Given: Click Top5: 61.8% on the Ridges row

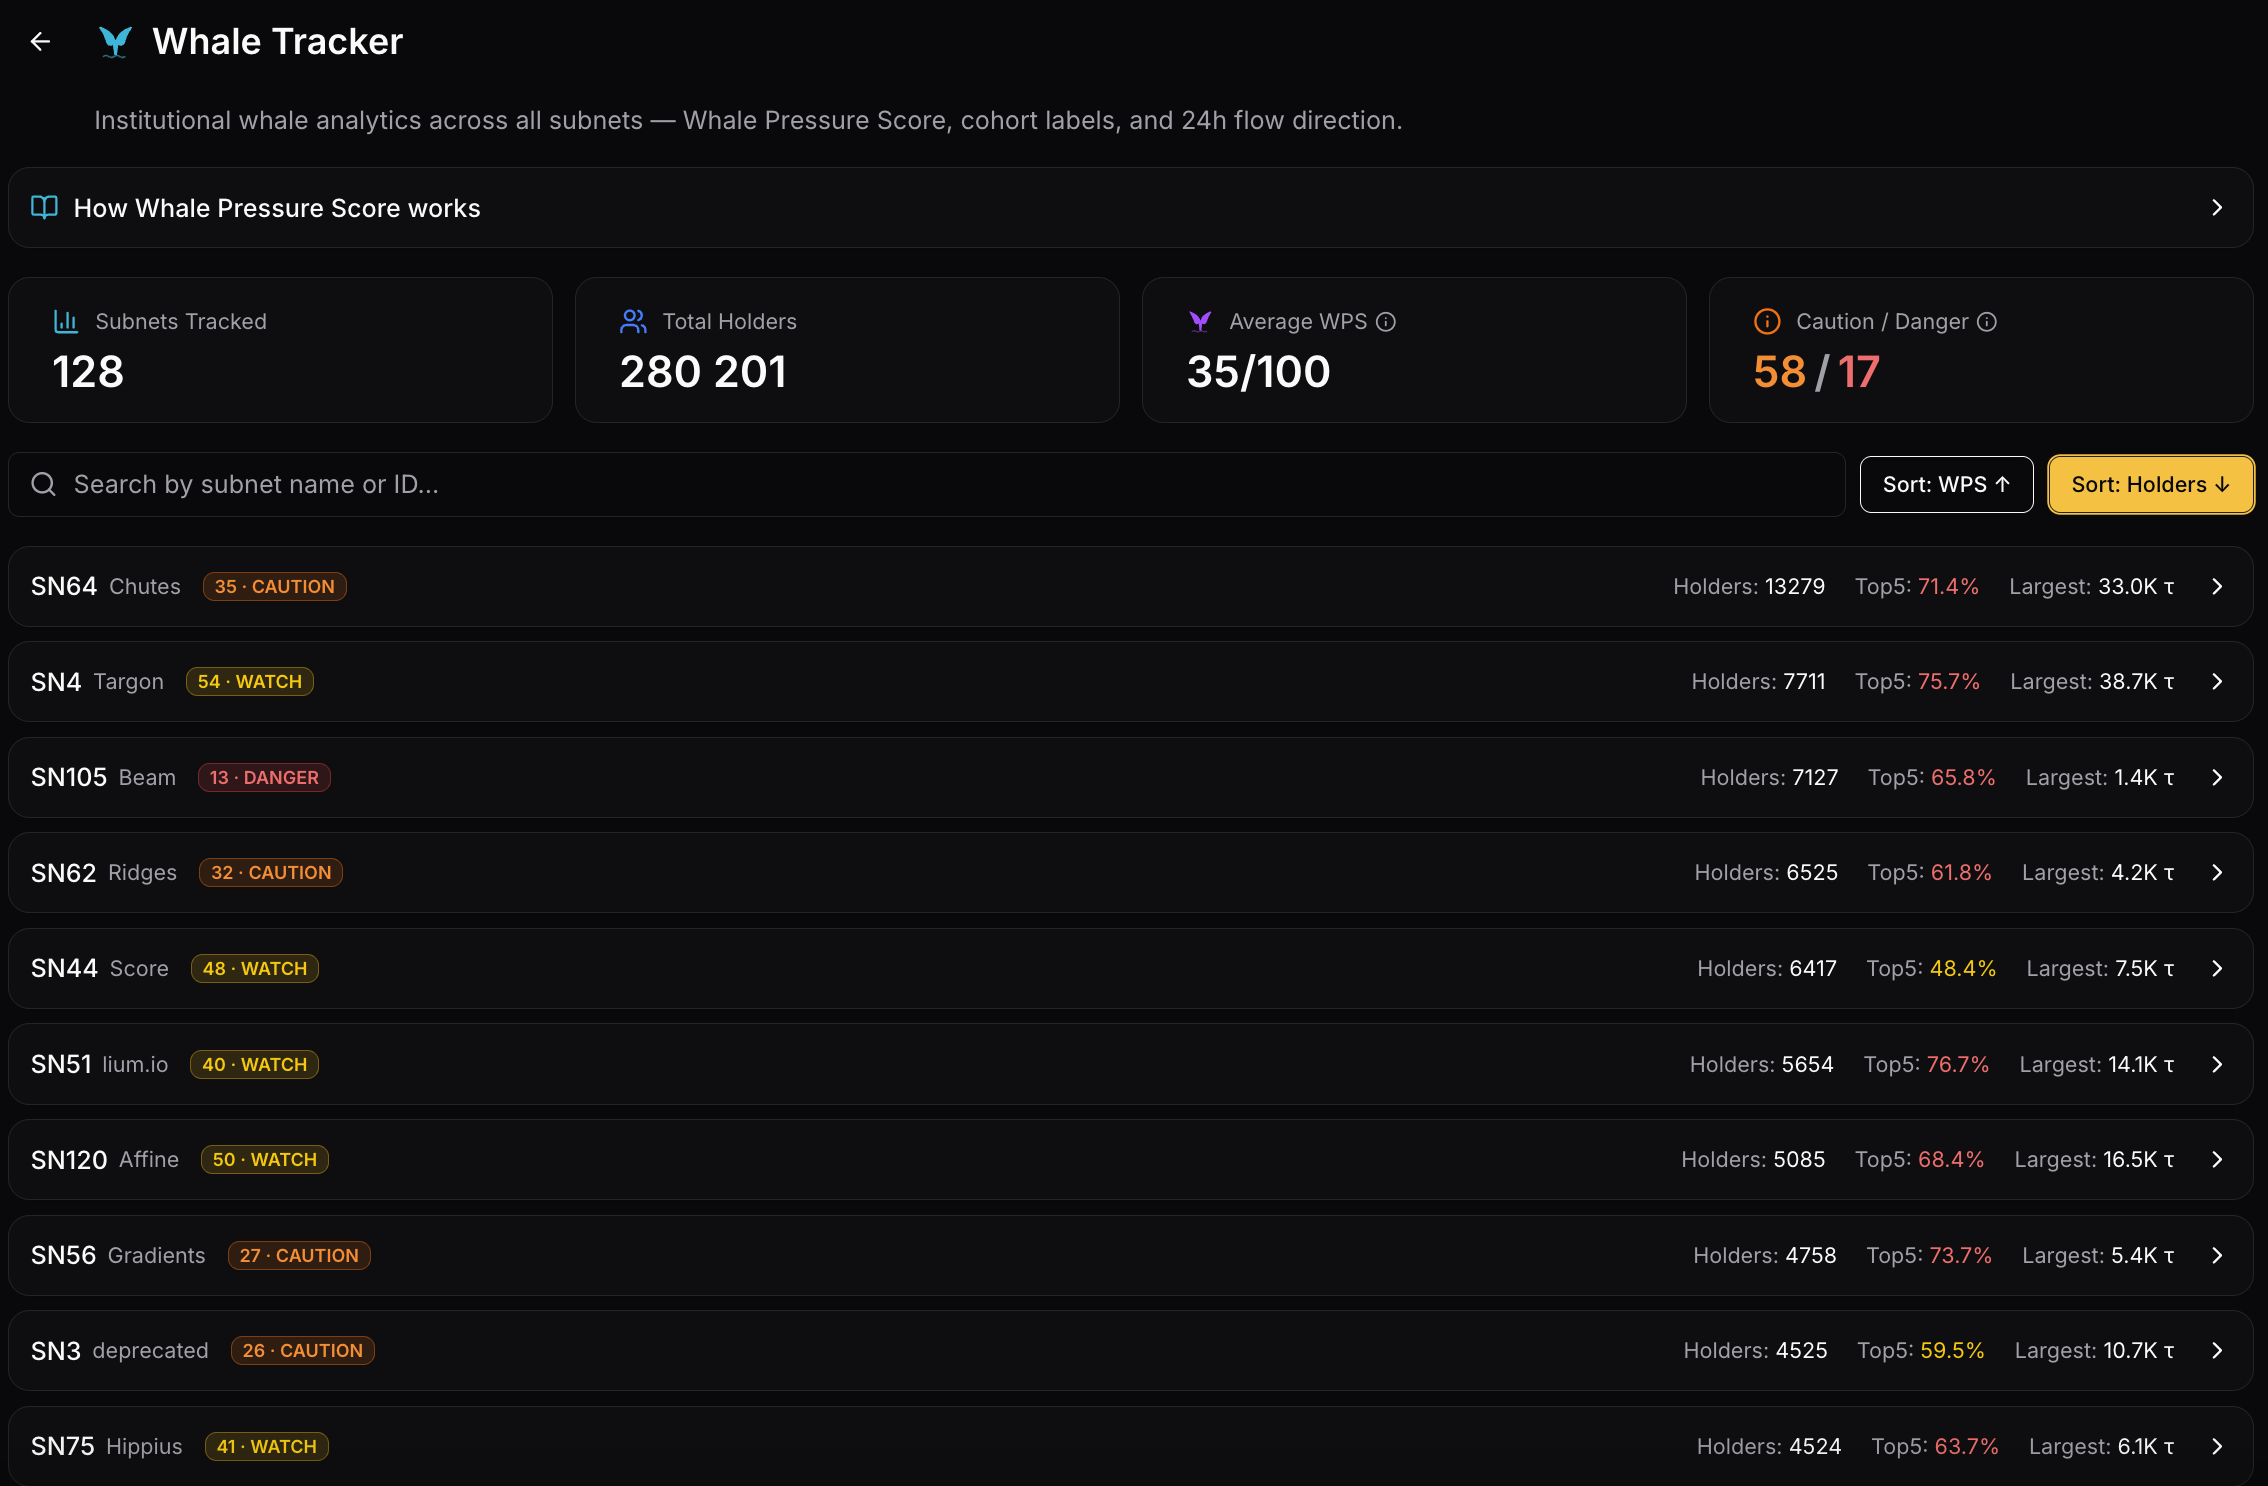Looking at the screenshot, I should tap(1930, 872).
